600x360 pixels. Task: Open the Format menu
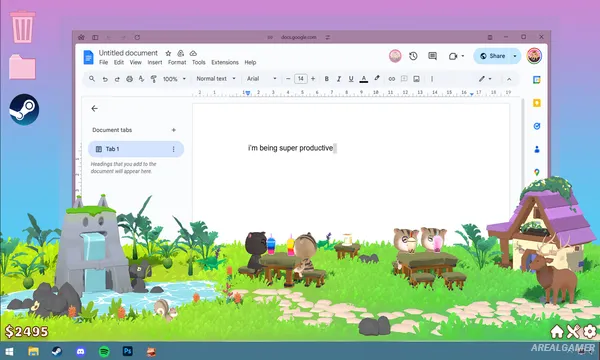177,62
